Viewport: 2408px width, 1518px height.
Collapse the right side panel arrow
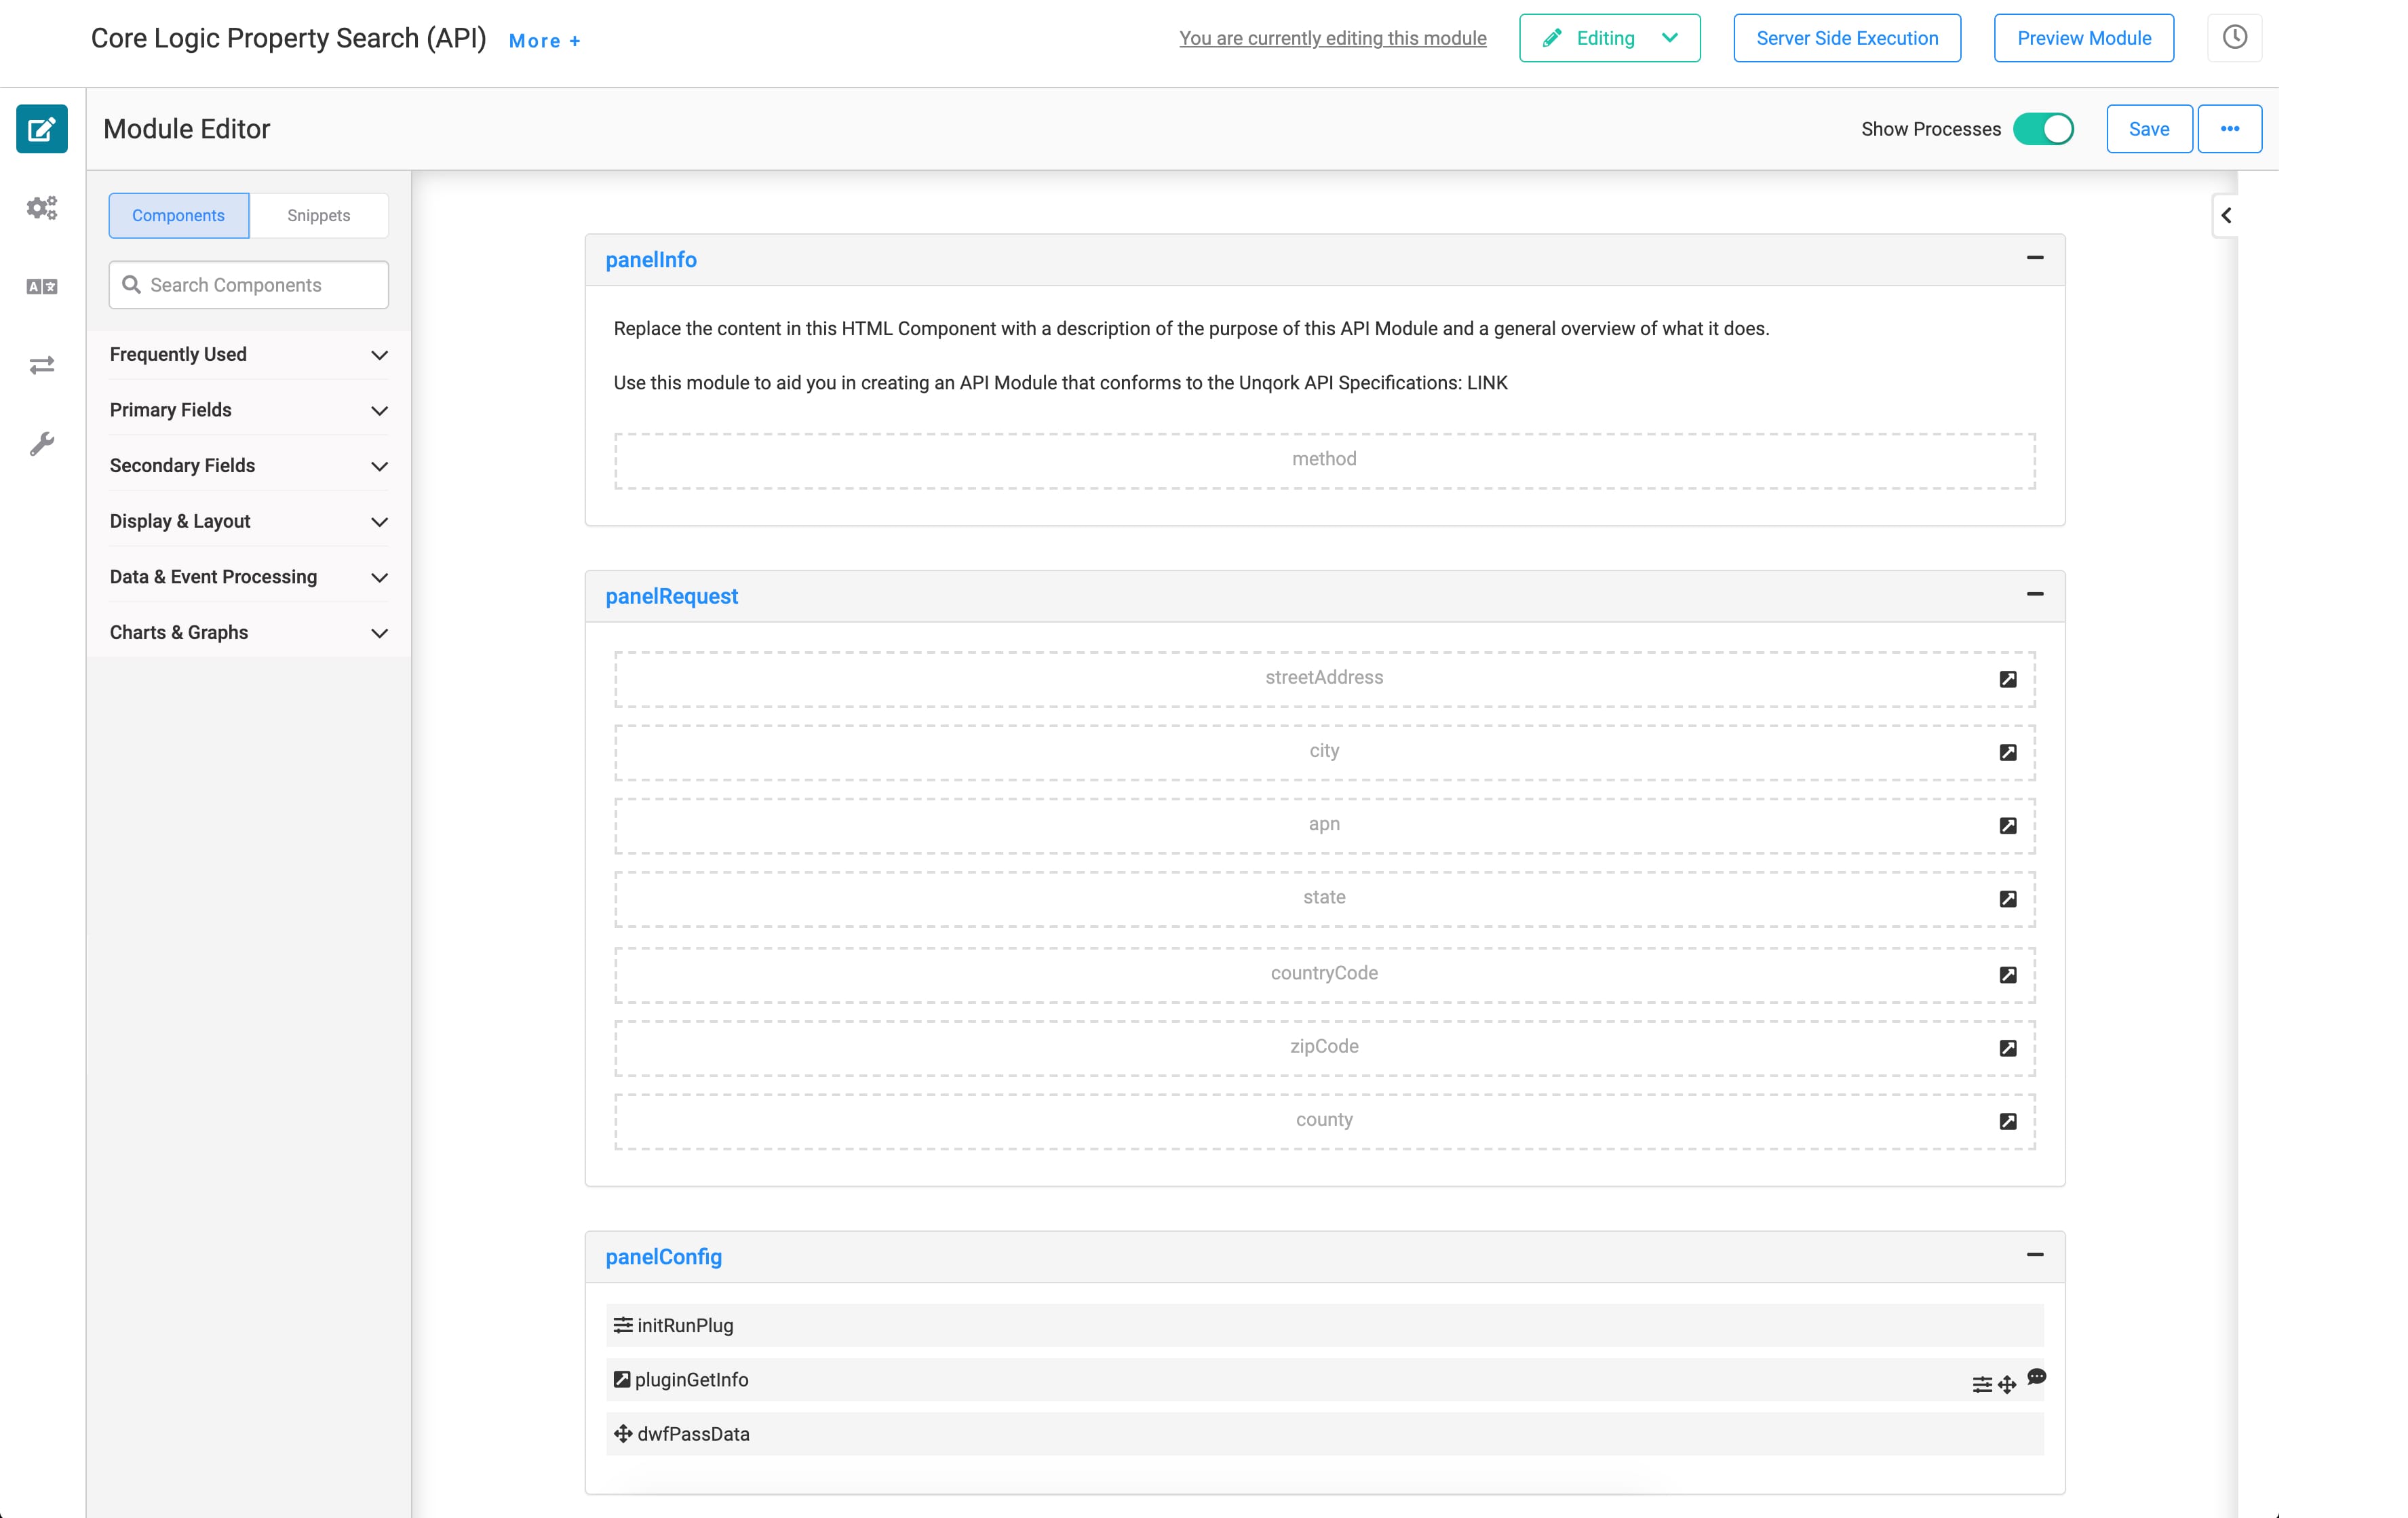[x=2226, y=215]
